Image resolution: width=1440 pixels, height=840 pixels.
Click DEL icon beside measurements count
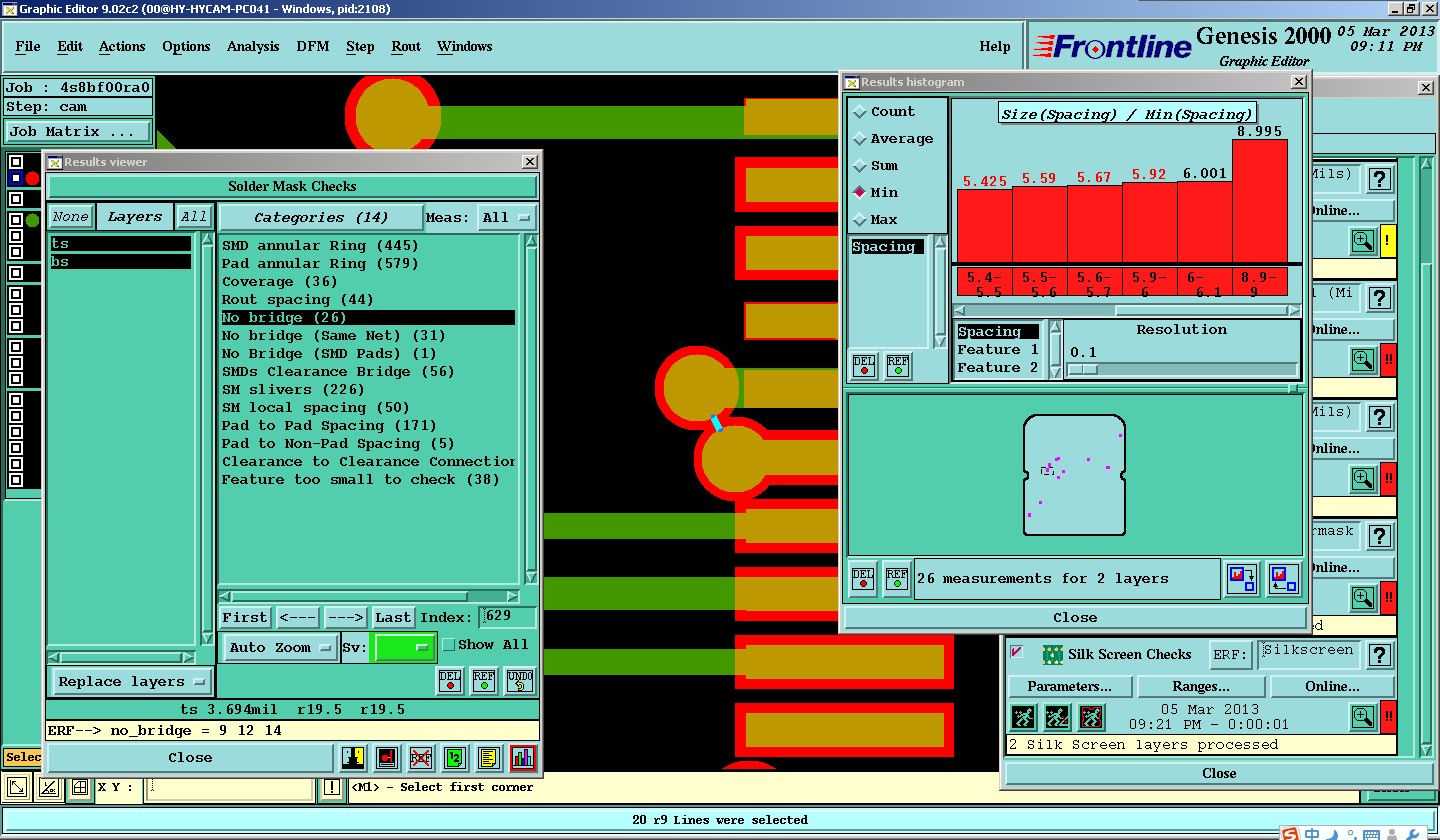click(863, 579)
